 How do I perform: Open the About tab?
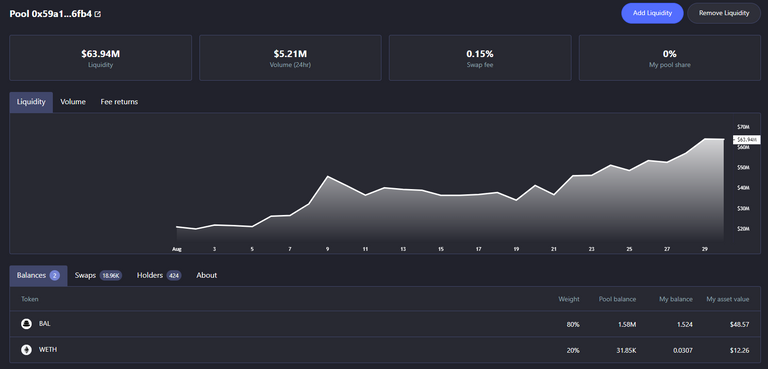pos(207,275)
